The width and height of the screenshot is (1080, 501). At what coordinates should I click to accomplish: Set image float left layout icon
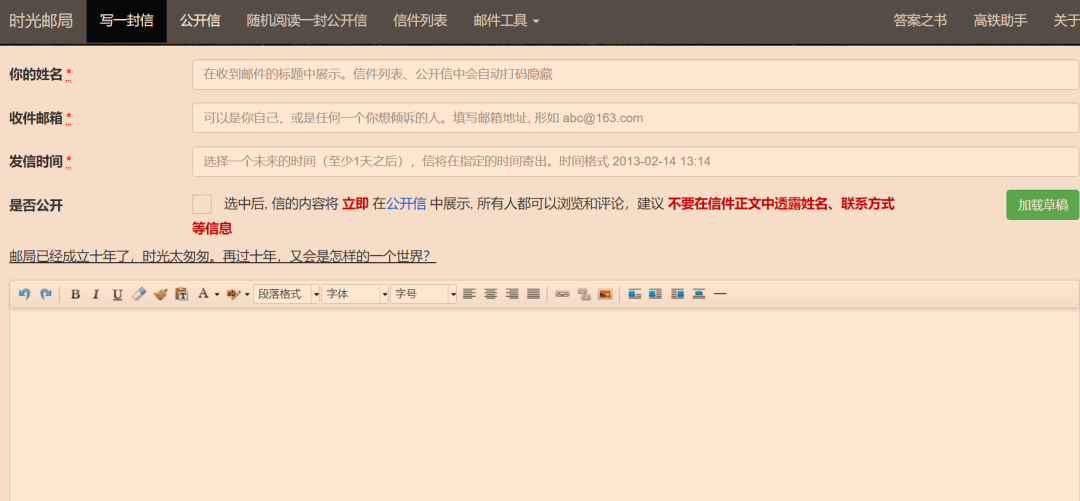pyautogui.click(x=635, y=294)
